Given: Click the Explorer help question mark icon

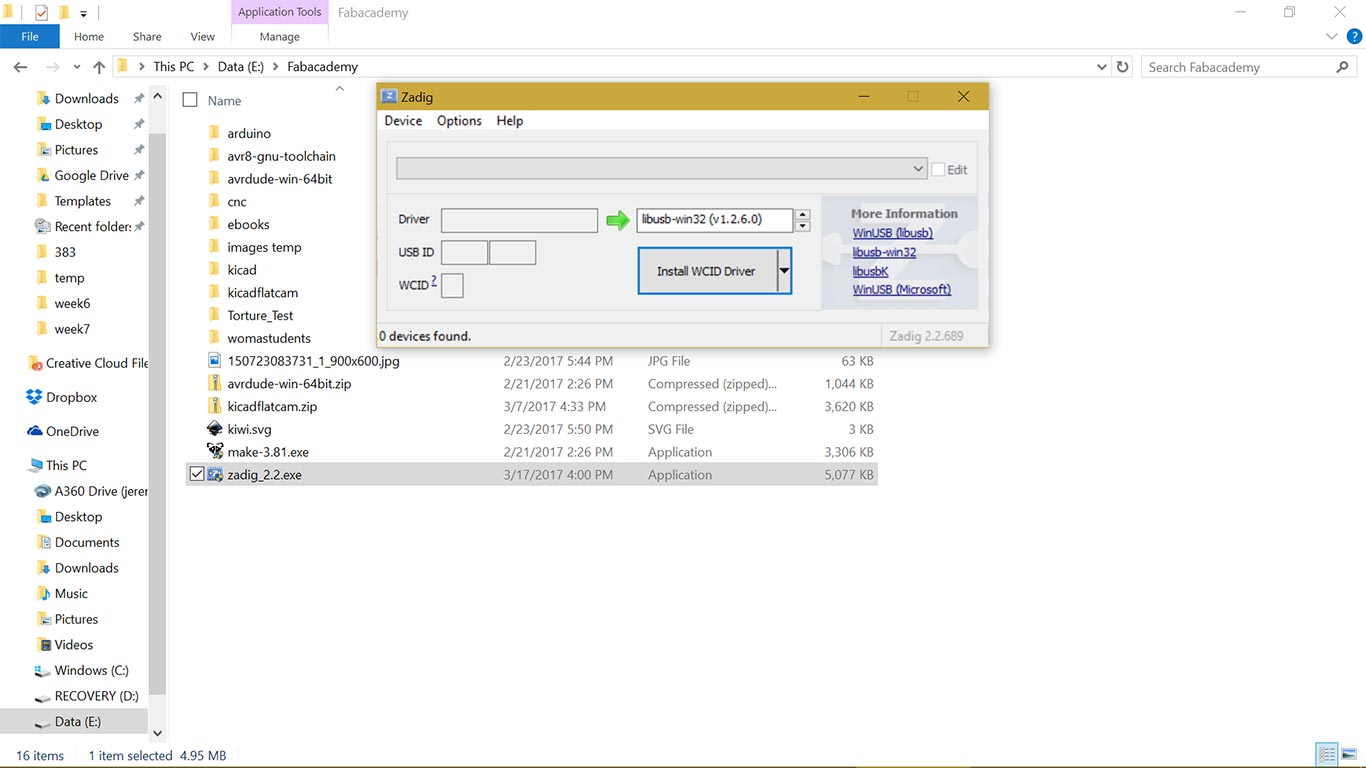Looking at the screenshot, I should [x=1354, y=37].
